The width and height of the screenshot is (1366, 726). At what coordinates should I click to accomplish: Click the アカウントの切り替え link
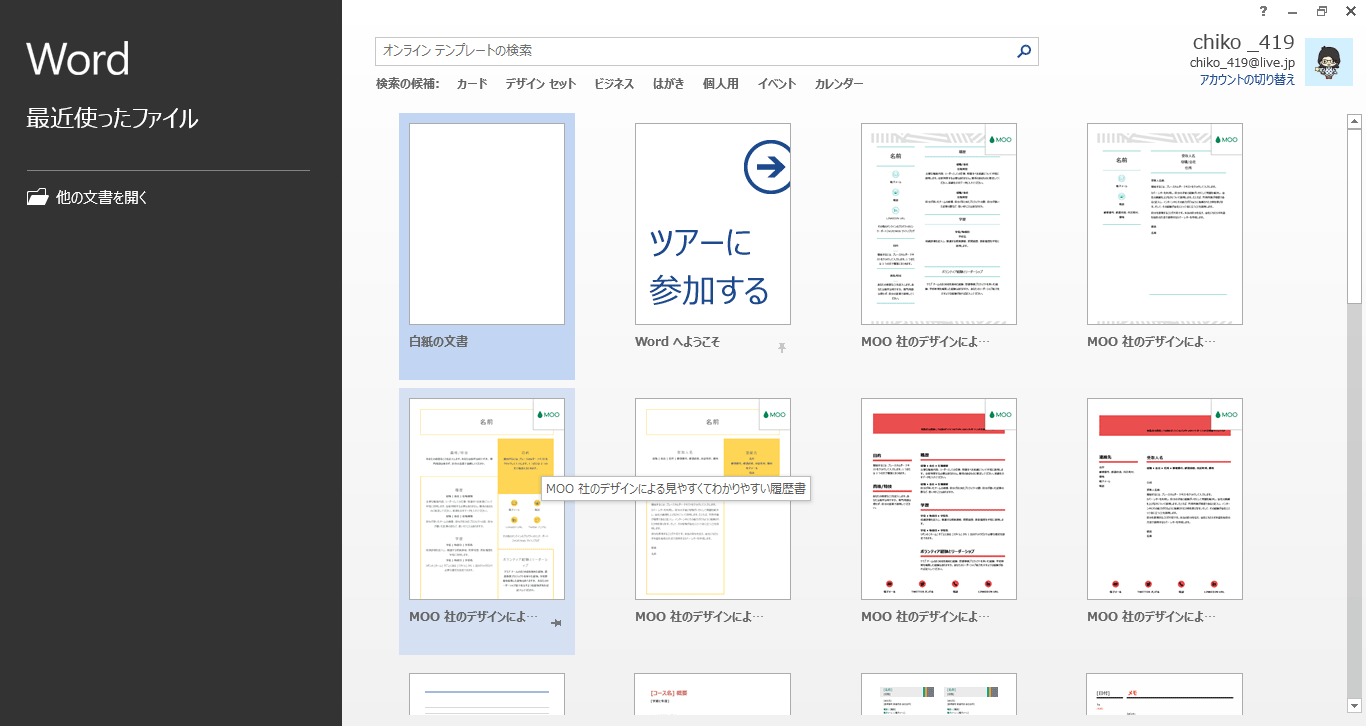tap(1247, 79)
